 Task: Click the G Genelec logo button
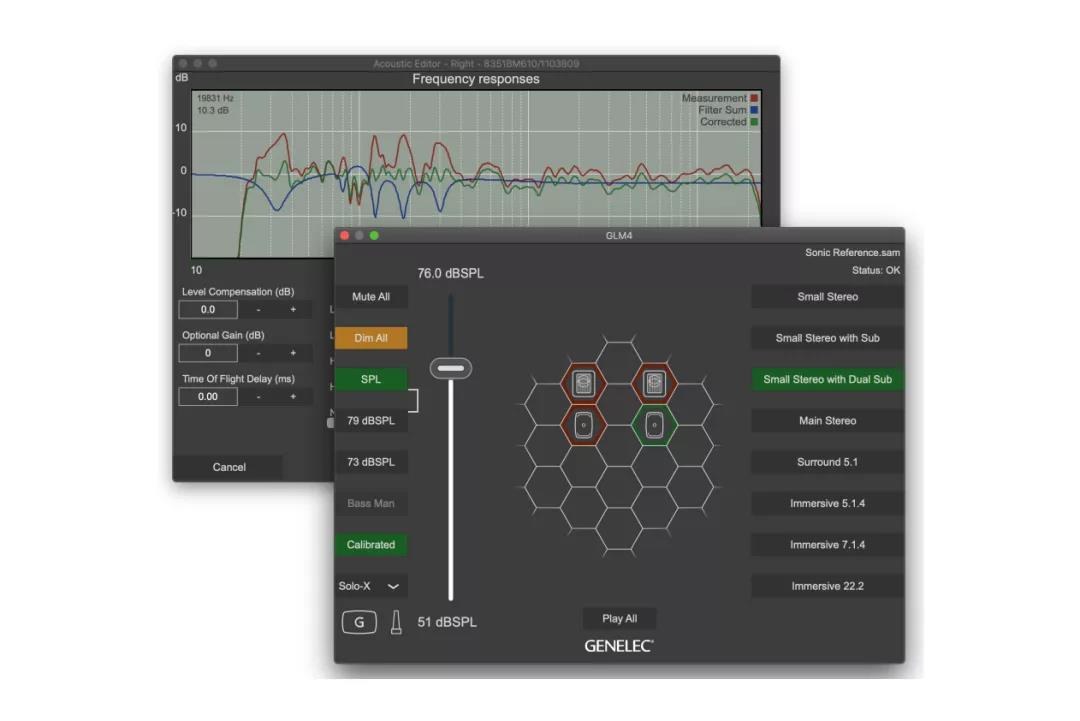359,622
